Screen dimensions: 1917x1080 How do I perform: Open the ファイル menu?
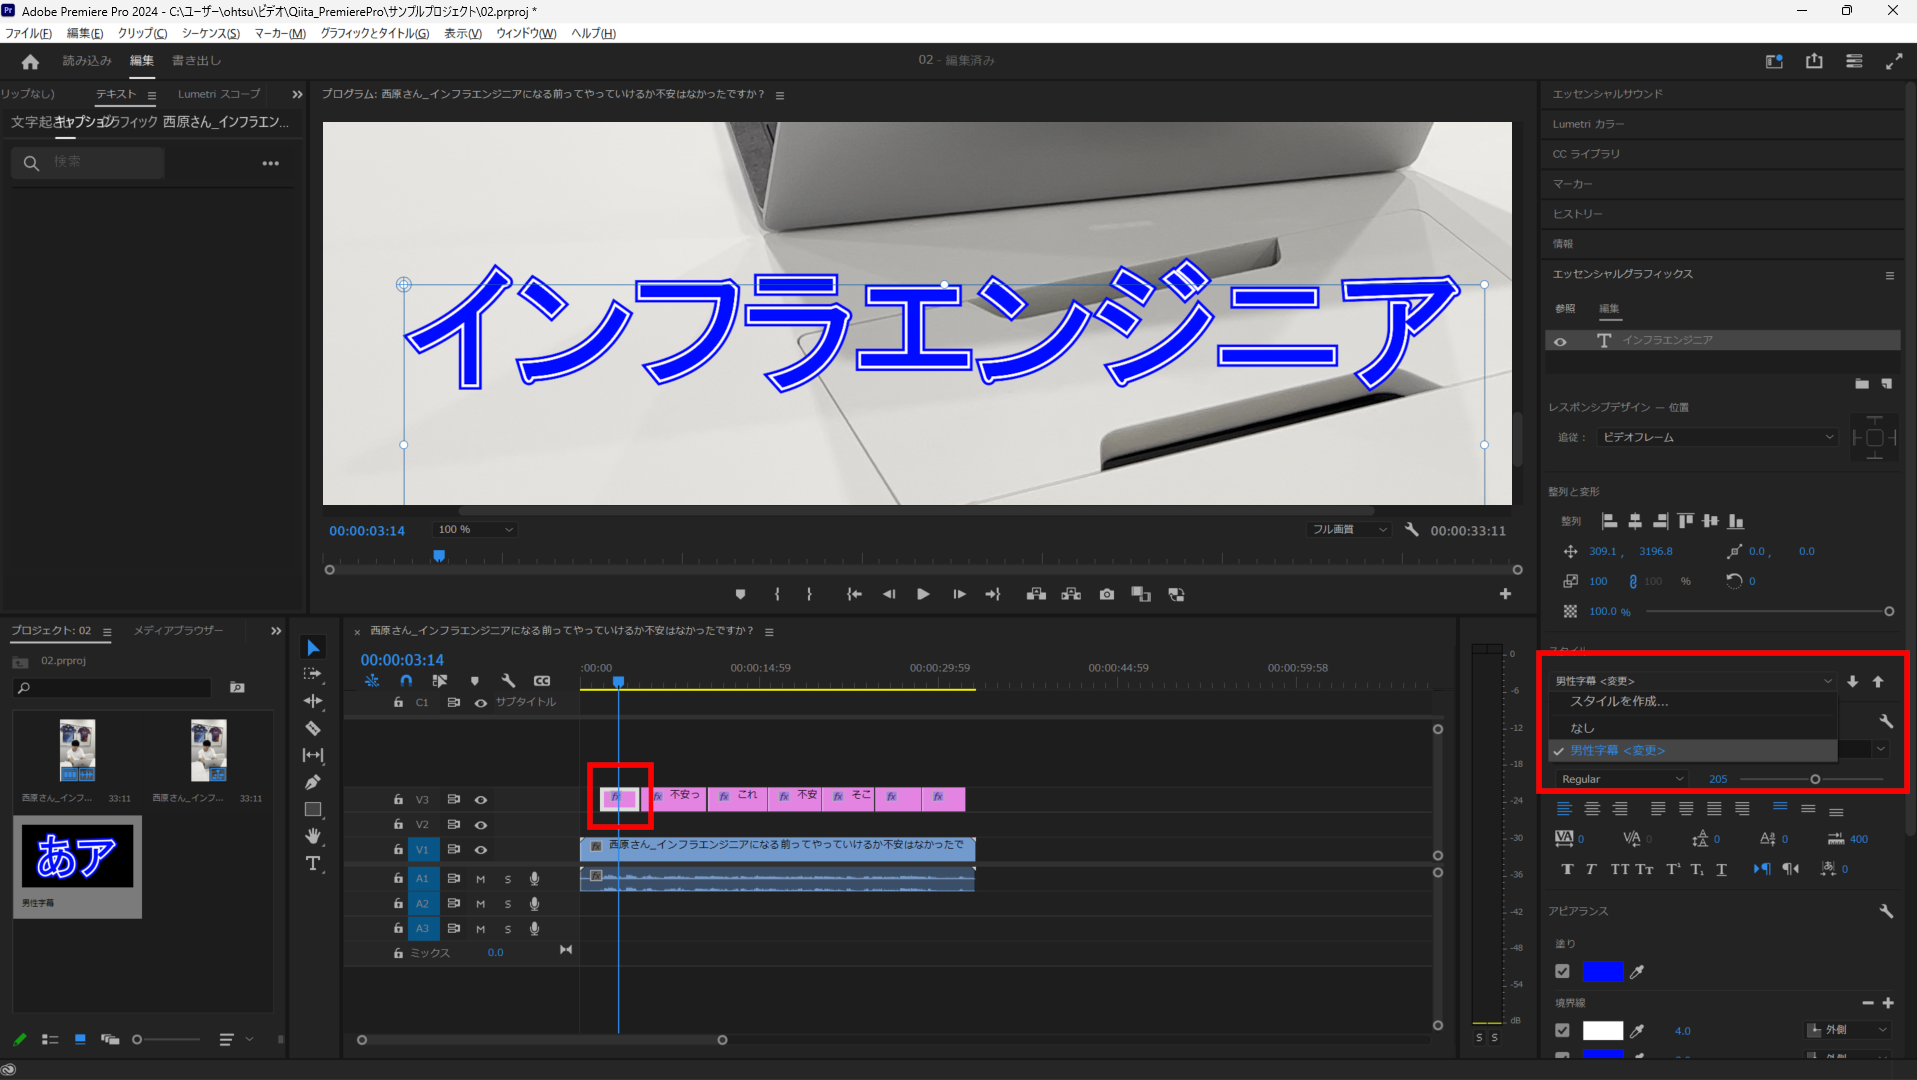tap(28, 33)
